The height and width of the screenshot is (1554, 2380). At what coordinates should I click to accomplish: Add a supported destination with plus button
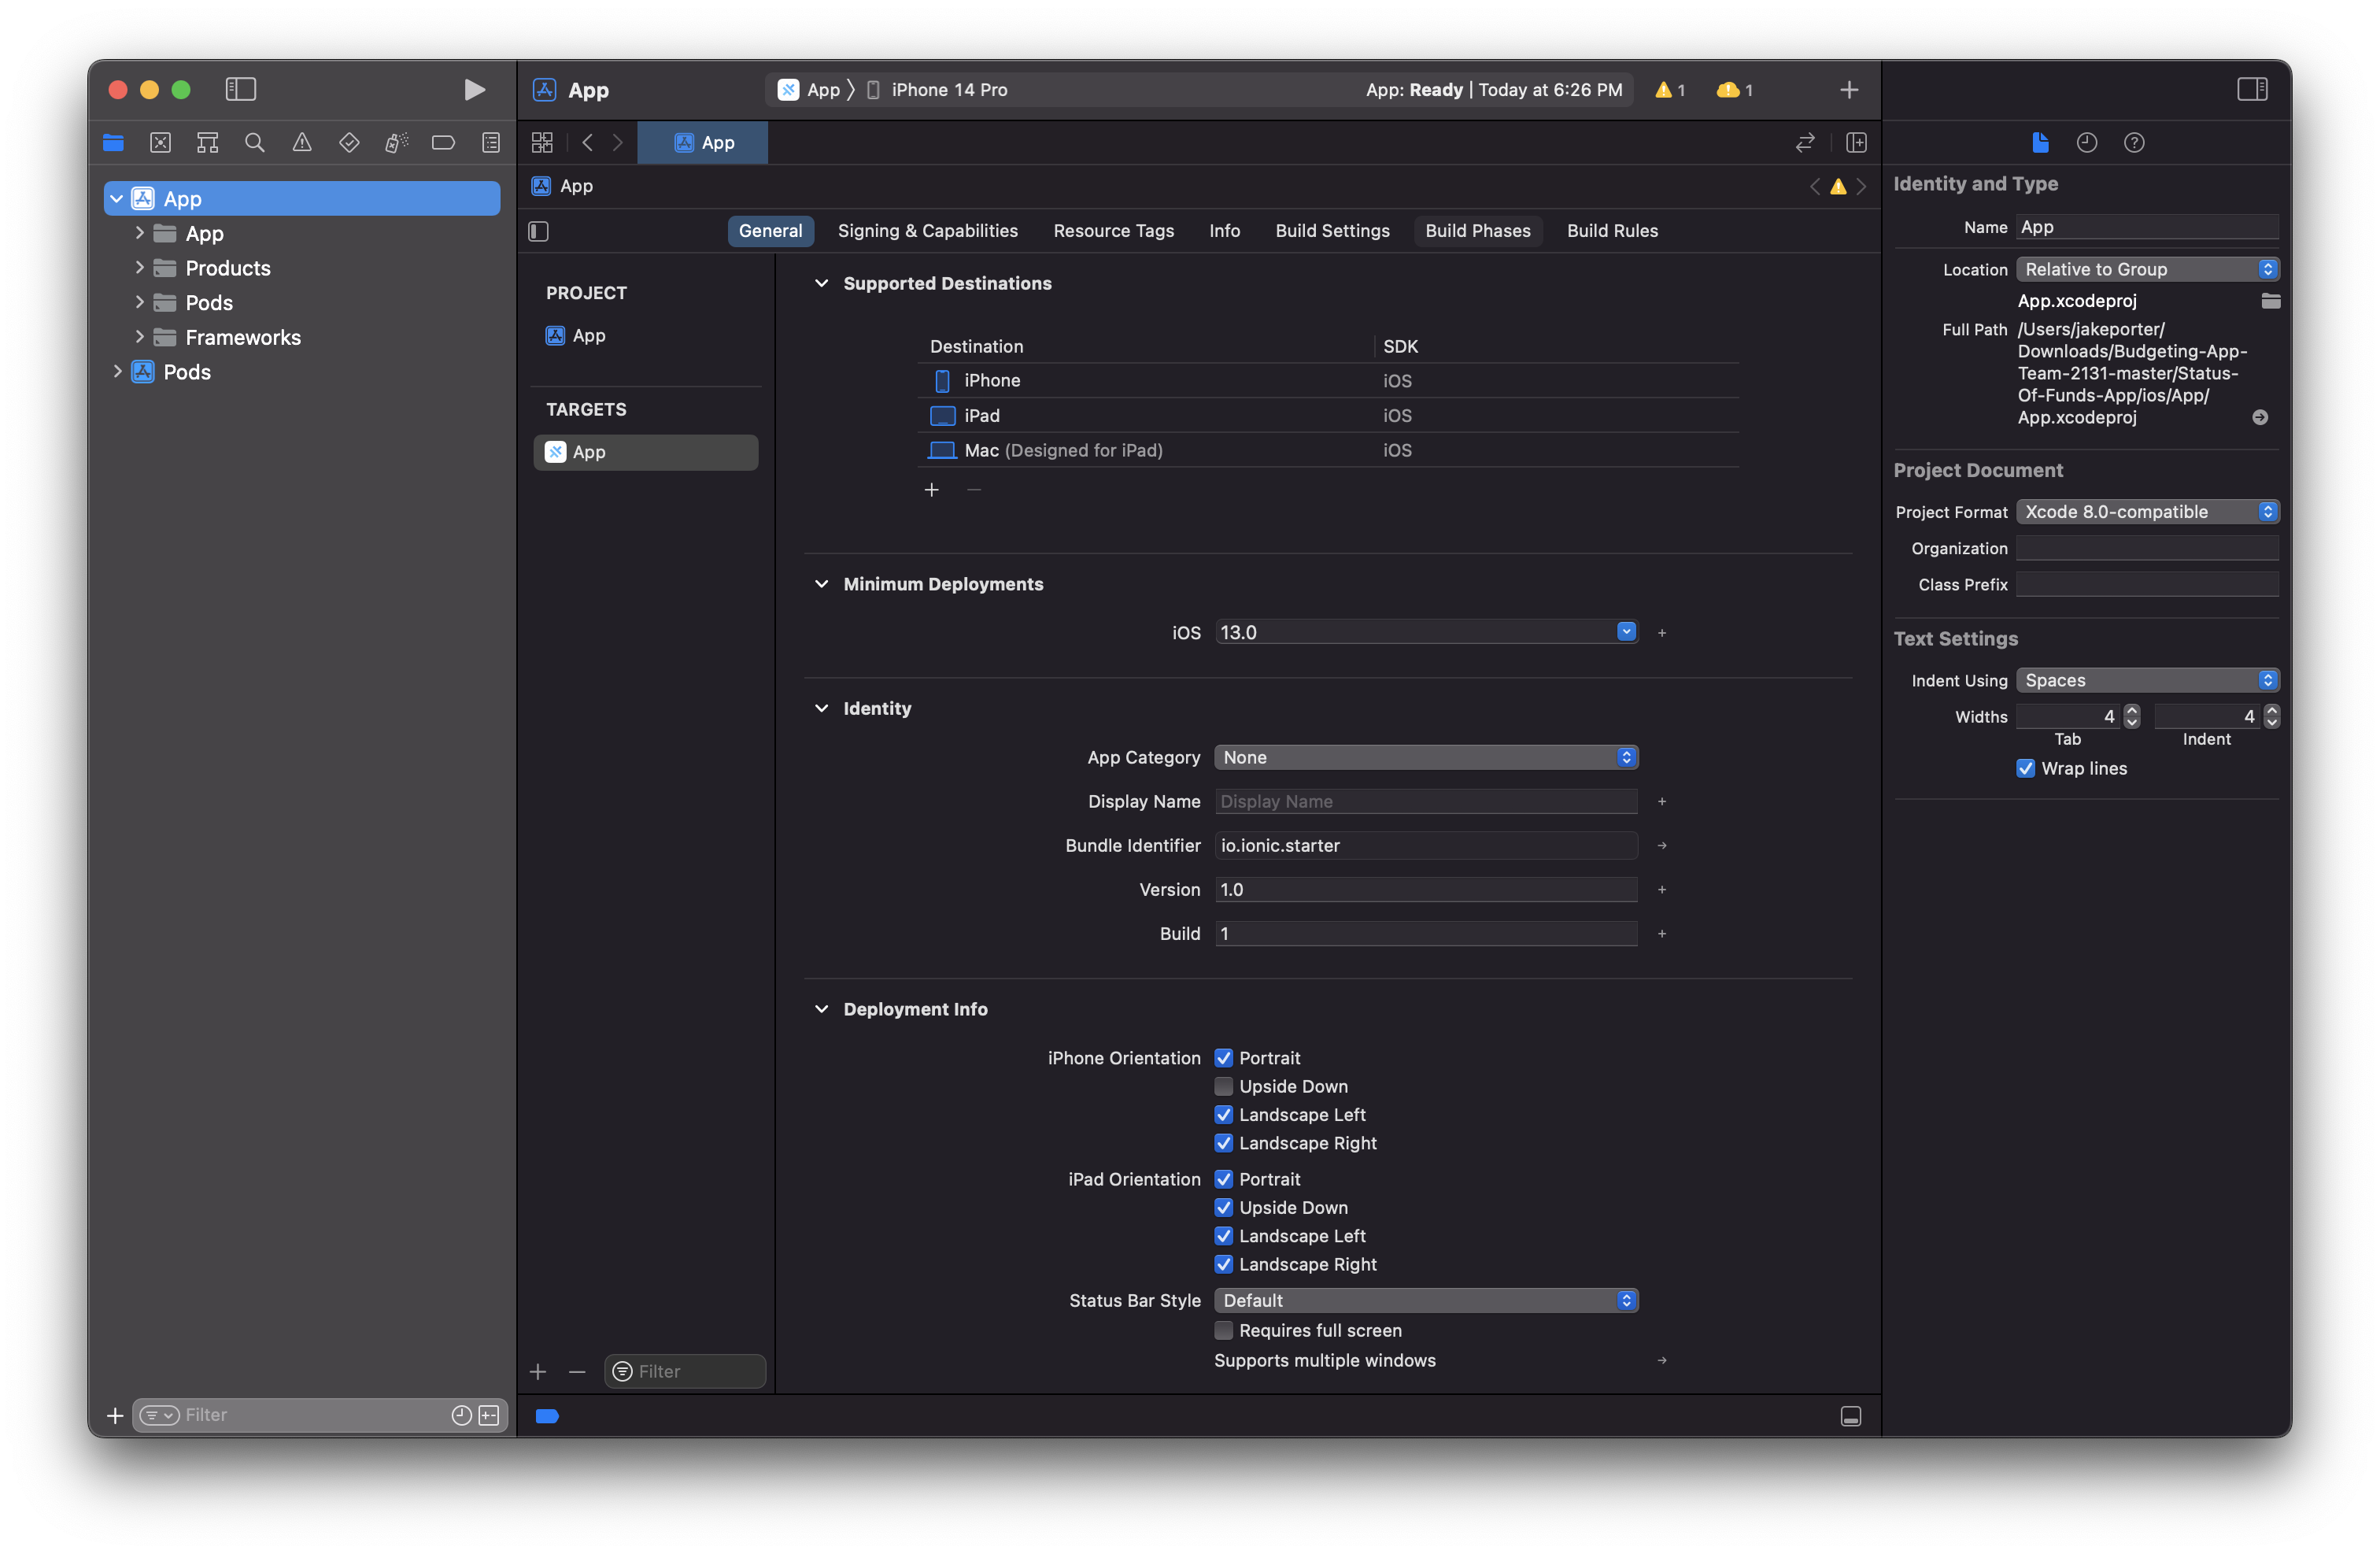[932, 489]
